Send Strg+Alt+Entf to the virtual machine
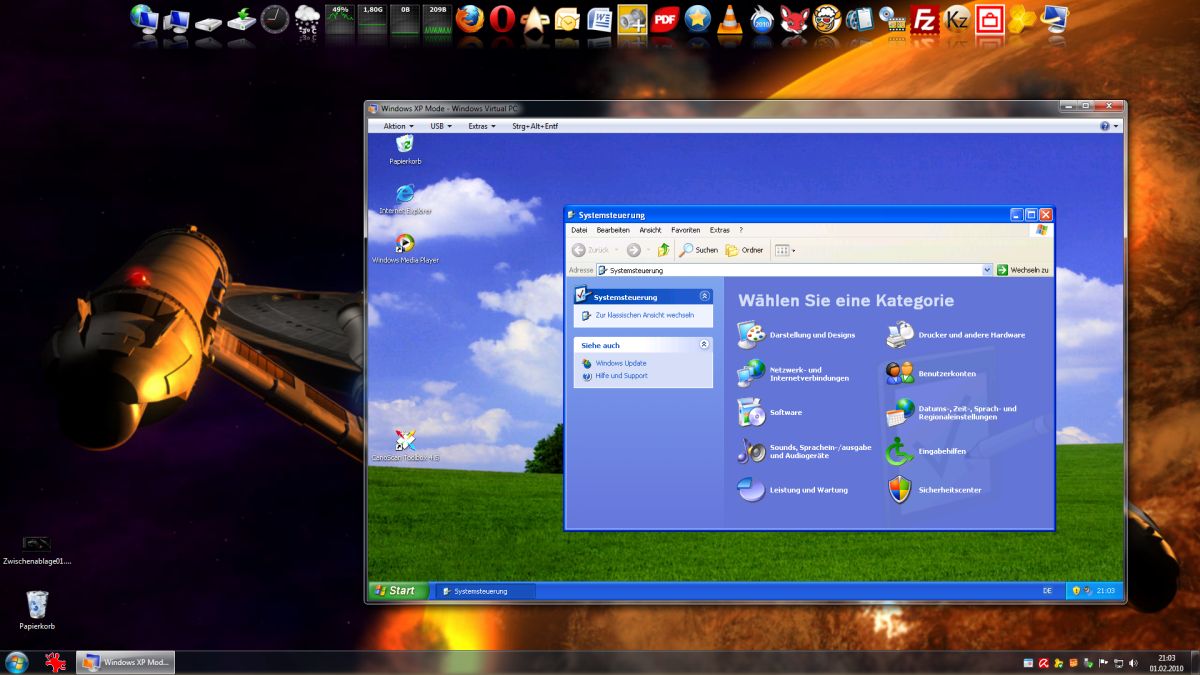The width and height of the screenshot is (1200, 675). tap(535, 126)
